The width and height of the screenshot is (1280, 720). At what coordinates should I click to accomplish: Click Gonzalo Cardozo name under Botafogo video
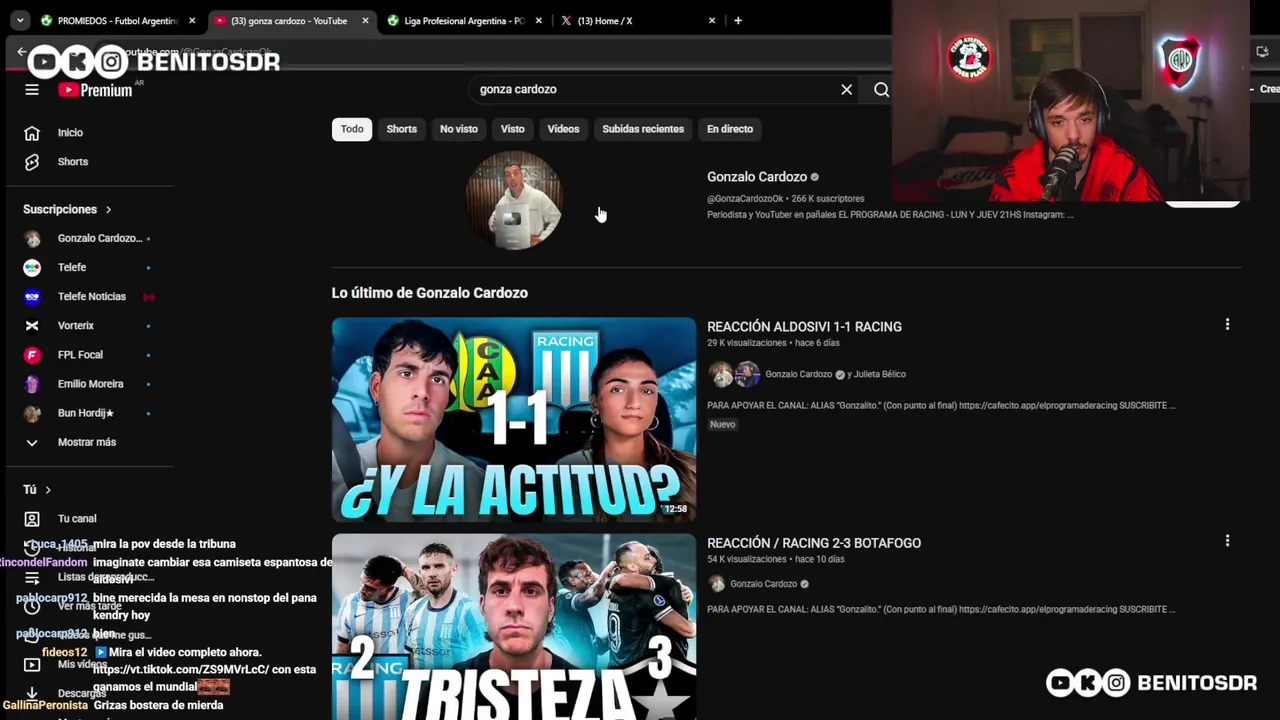pyautogui.click(x=763, y=584)
